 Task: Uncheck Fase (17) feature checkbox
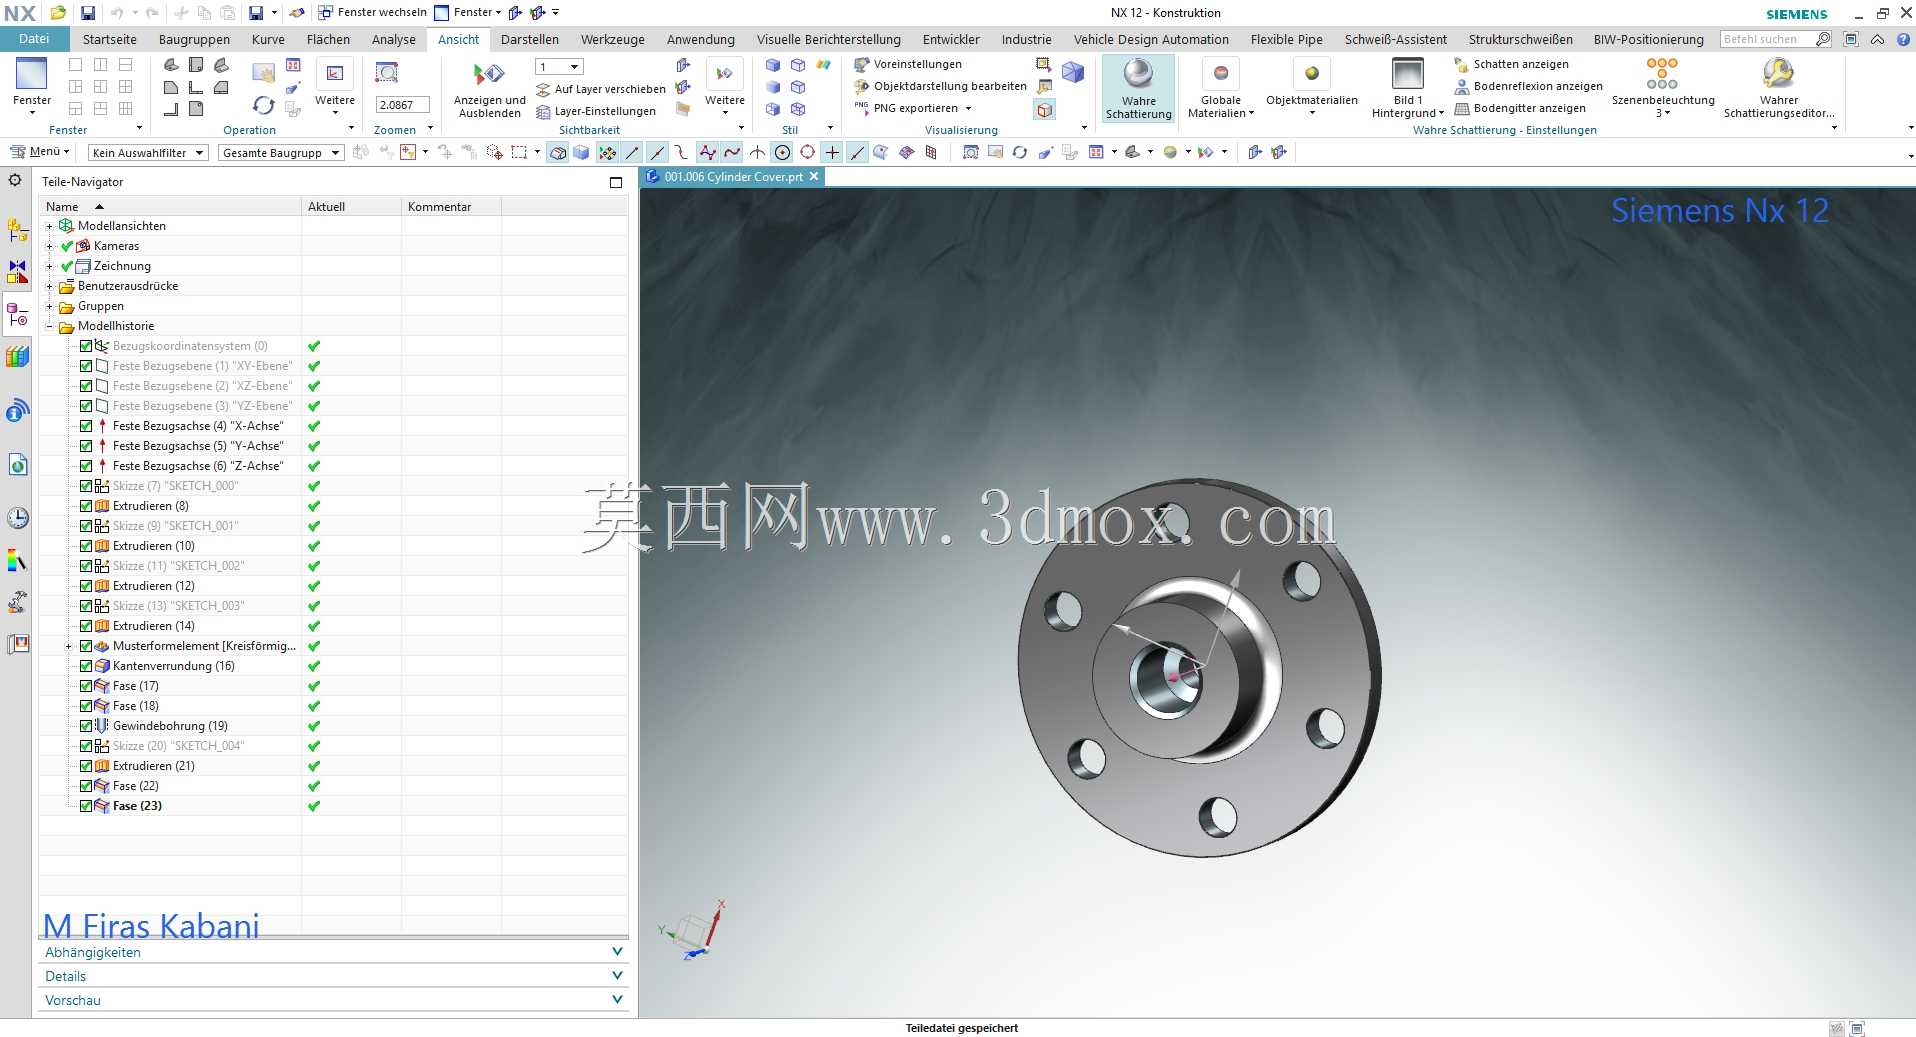click(86, 686)
